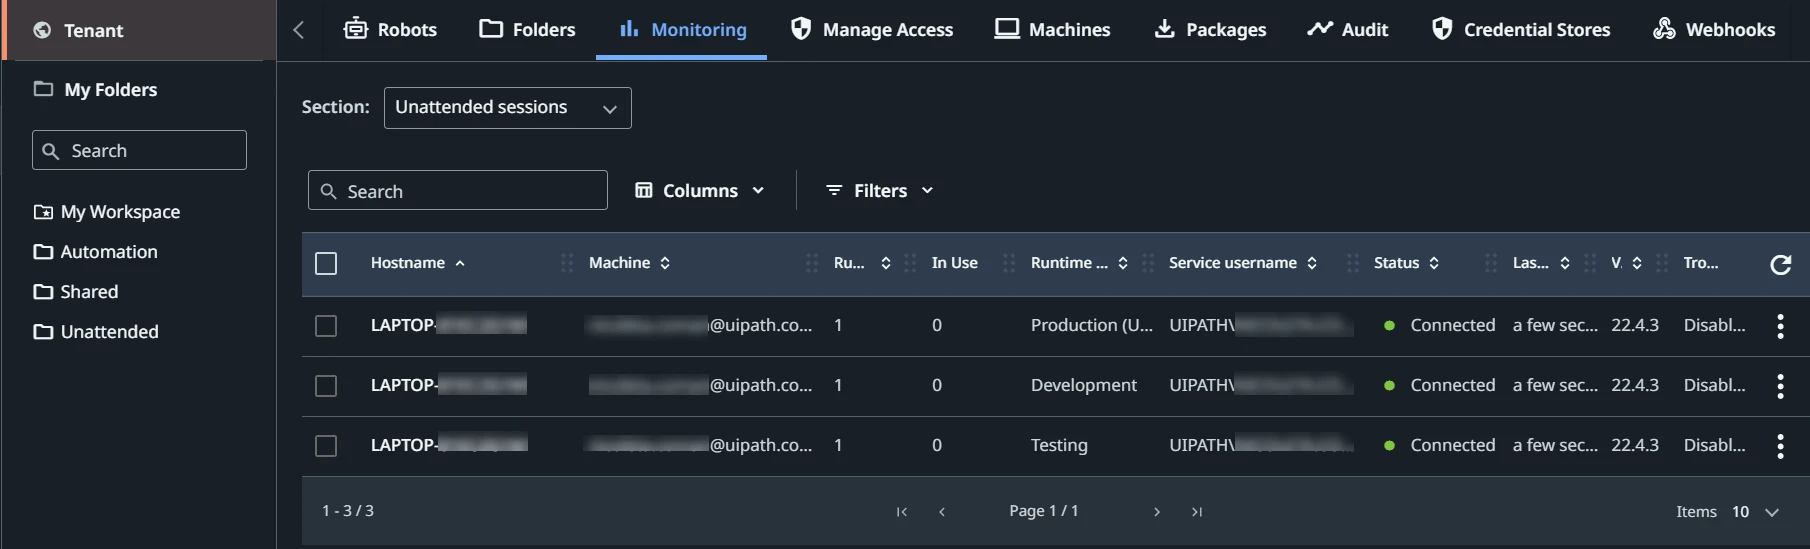Click the sidebar search magnifier icon
The height and width of the screenshot is (549, 1810).
point(51,151)
